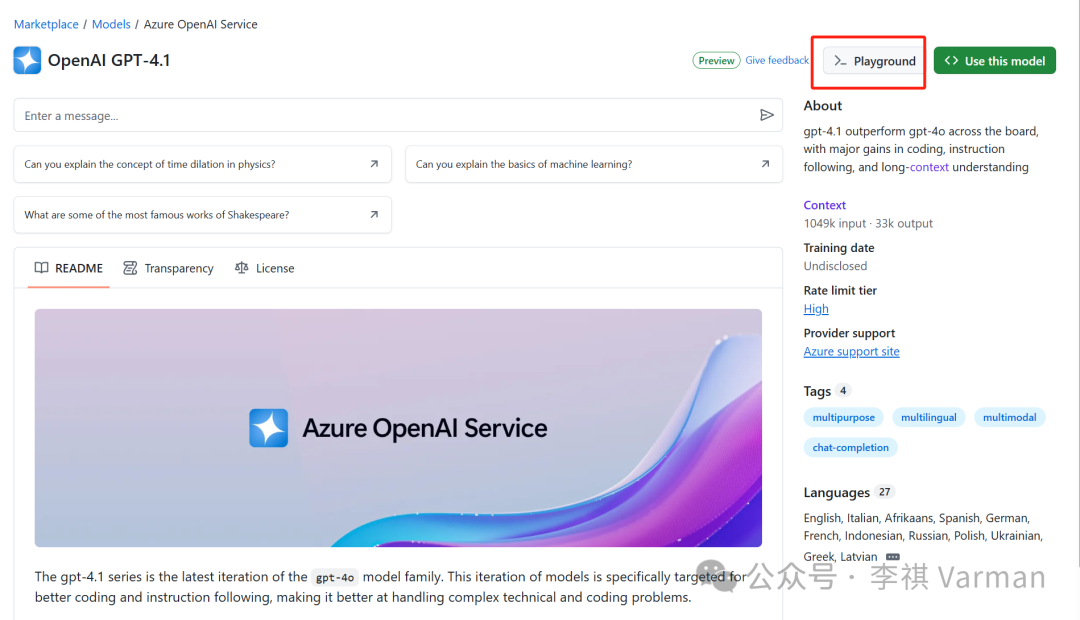The height and width of the screenshot is (620, 1080).
Task: Click the Tags count badge 4
Action: (843, 391)
